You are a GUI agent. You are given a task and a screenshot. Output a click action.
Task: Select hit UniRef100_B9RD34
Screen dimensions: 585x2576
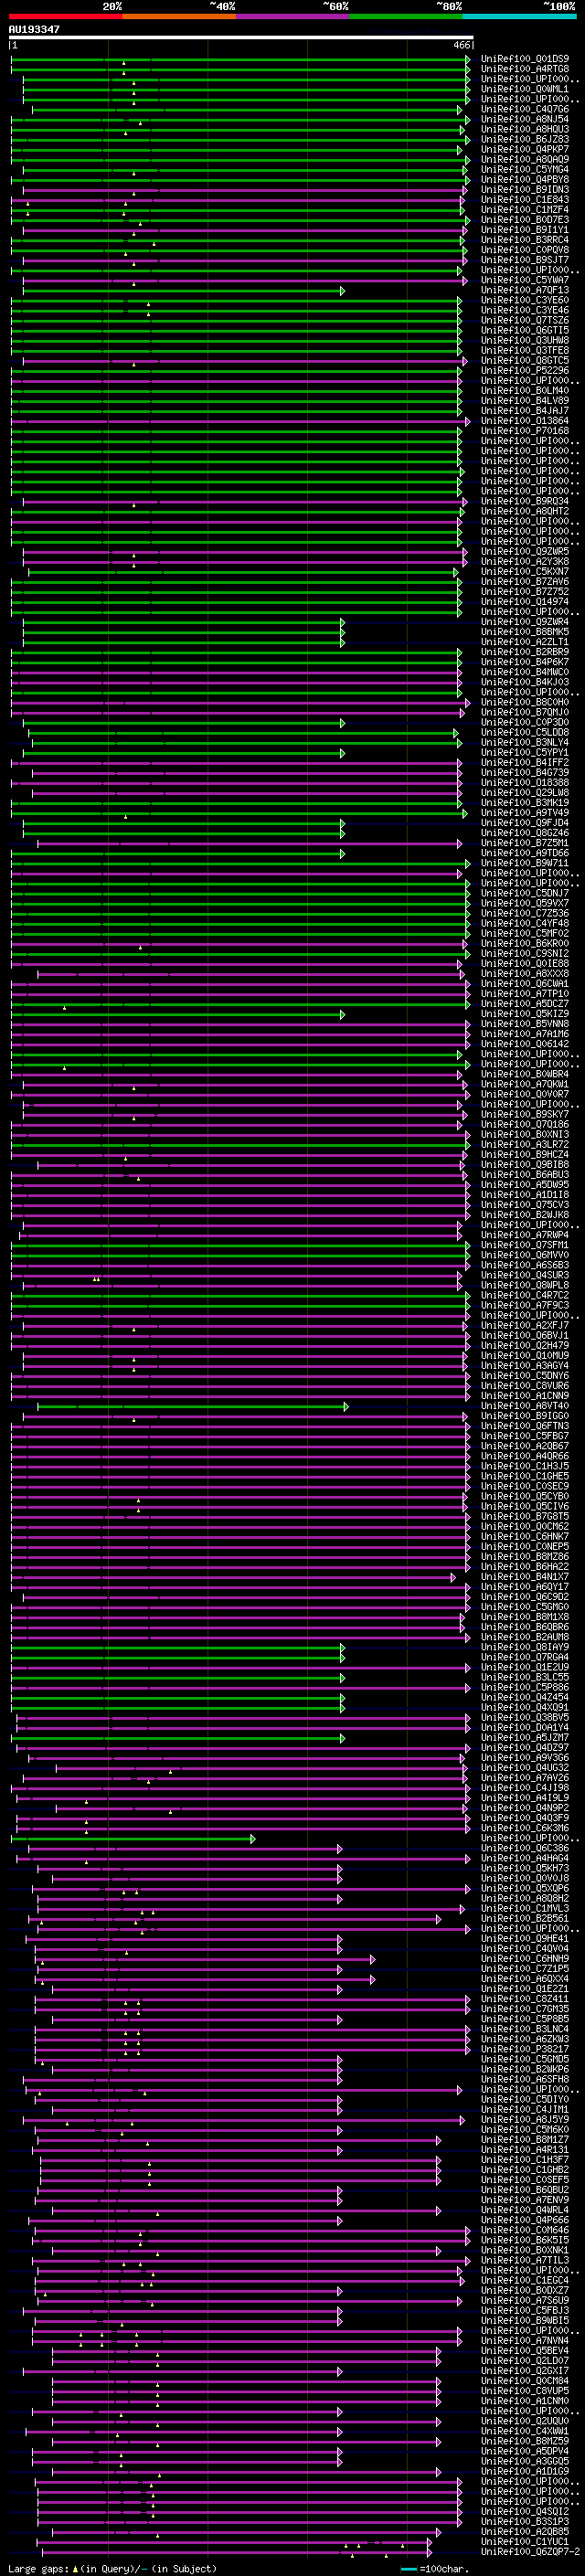coord(525,501)
